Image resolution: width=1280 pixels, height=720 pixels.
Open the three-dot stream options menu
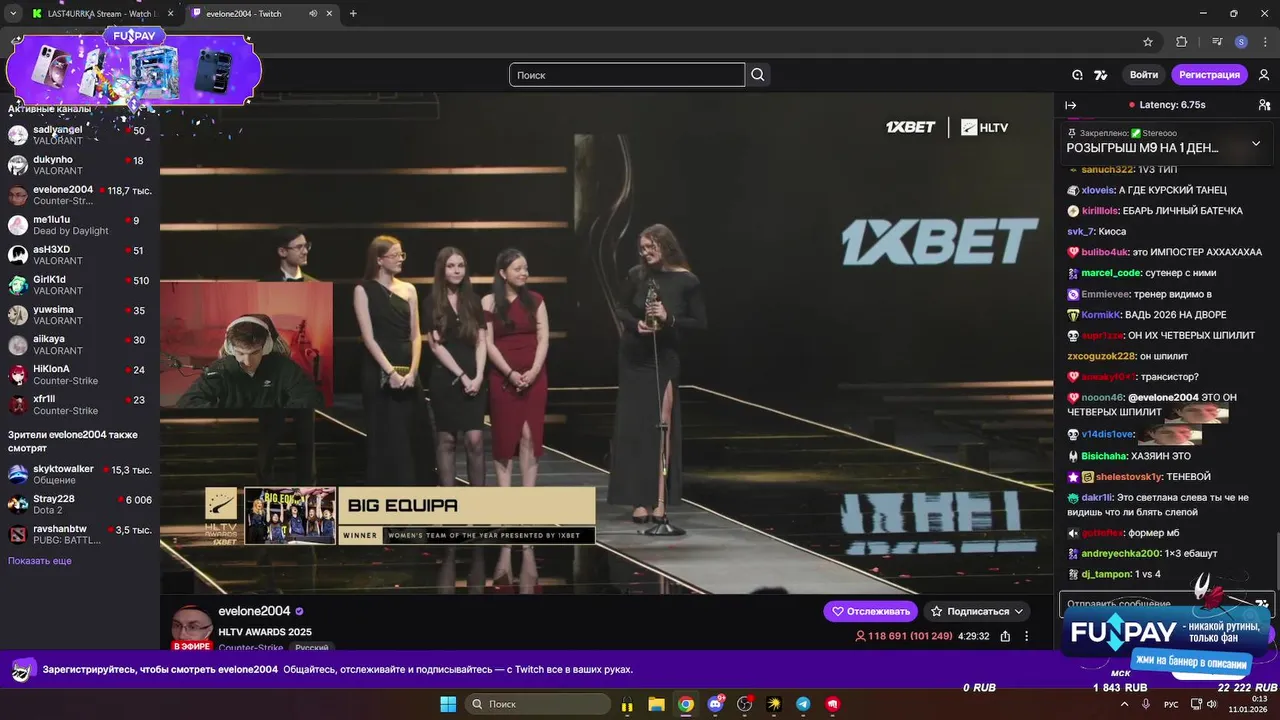tap(1026, 636)
